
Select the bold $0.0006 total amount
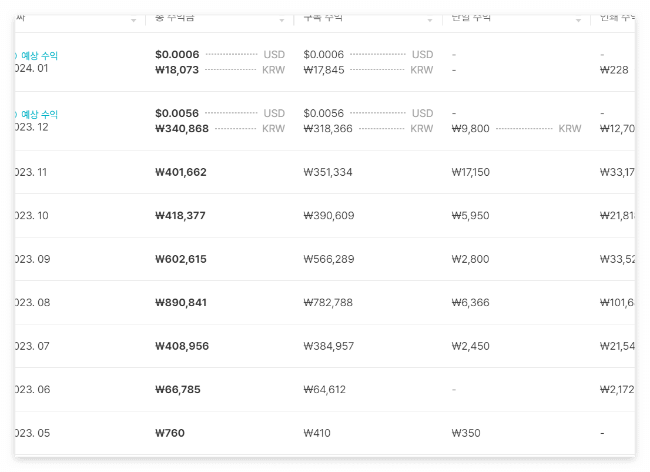tap(177, 54)
